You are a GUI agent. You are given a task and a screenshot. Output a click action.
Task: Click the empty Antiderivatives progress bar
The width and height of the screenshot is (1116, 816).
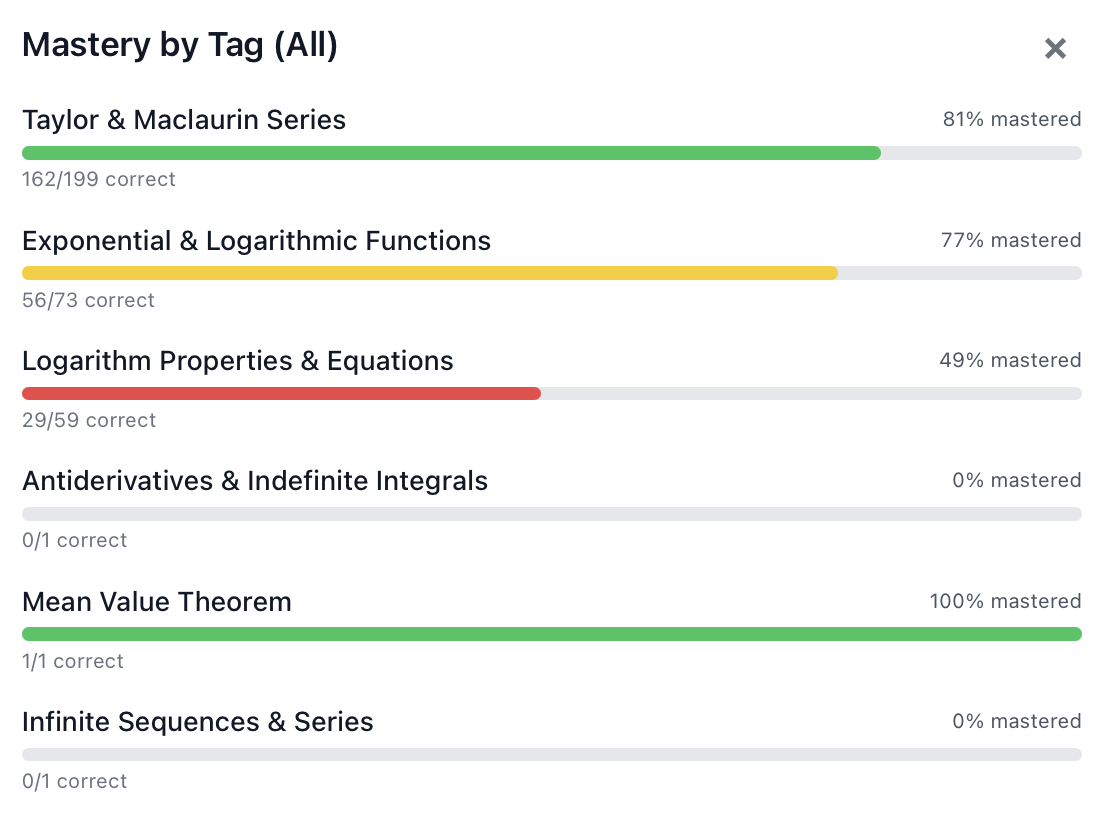pos(550,514)
